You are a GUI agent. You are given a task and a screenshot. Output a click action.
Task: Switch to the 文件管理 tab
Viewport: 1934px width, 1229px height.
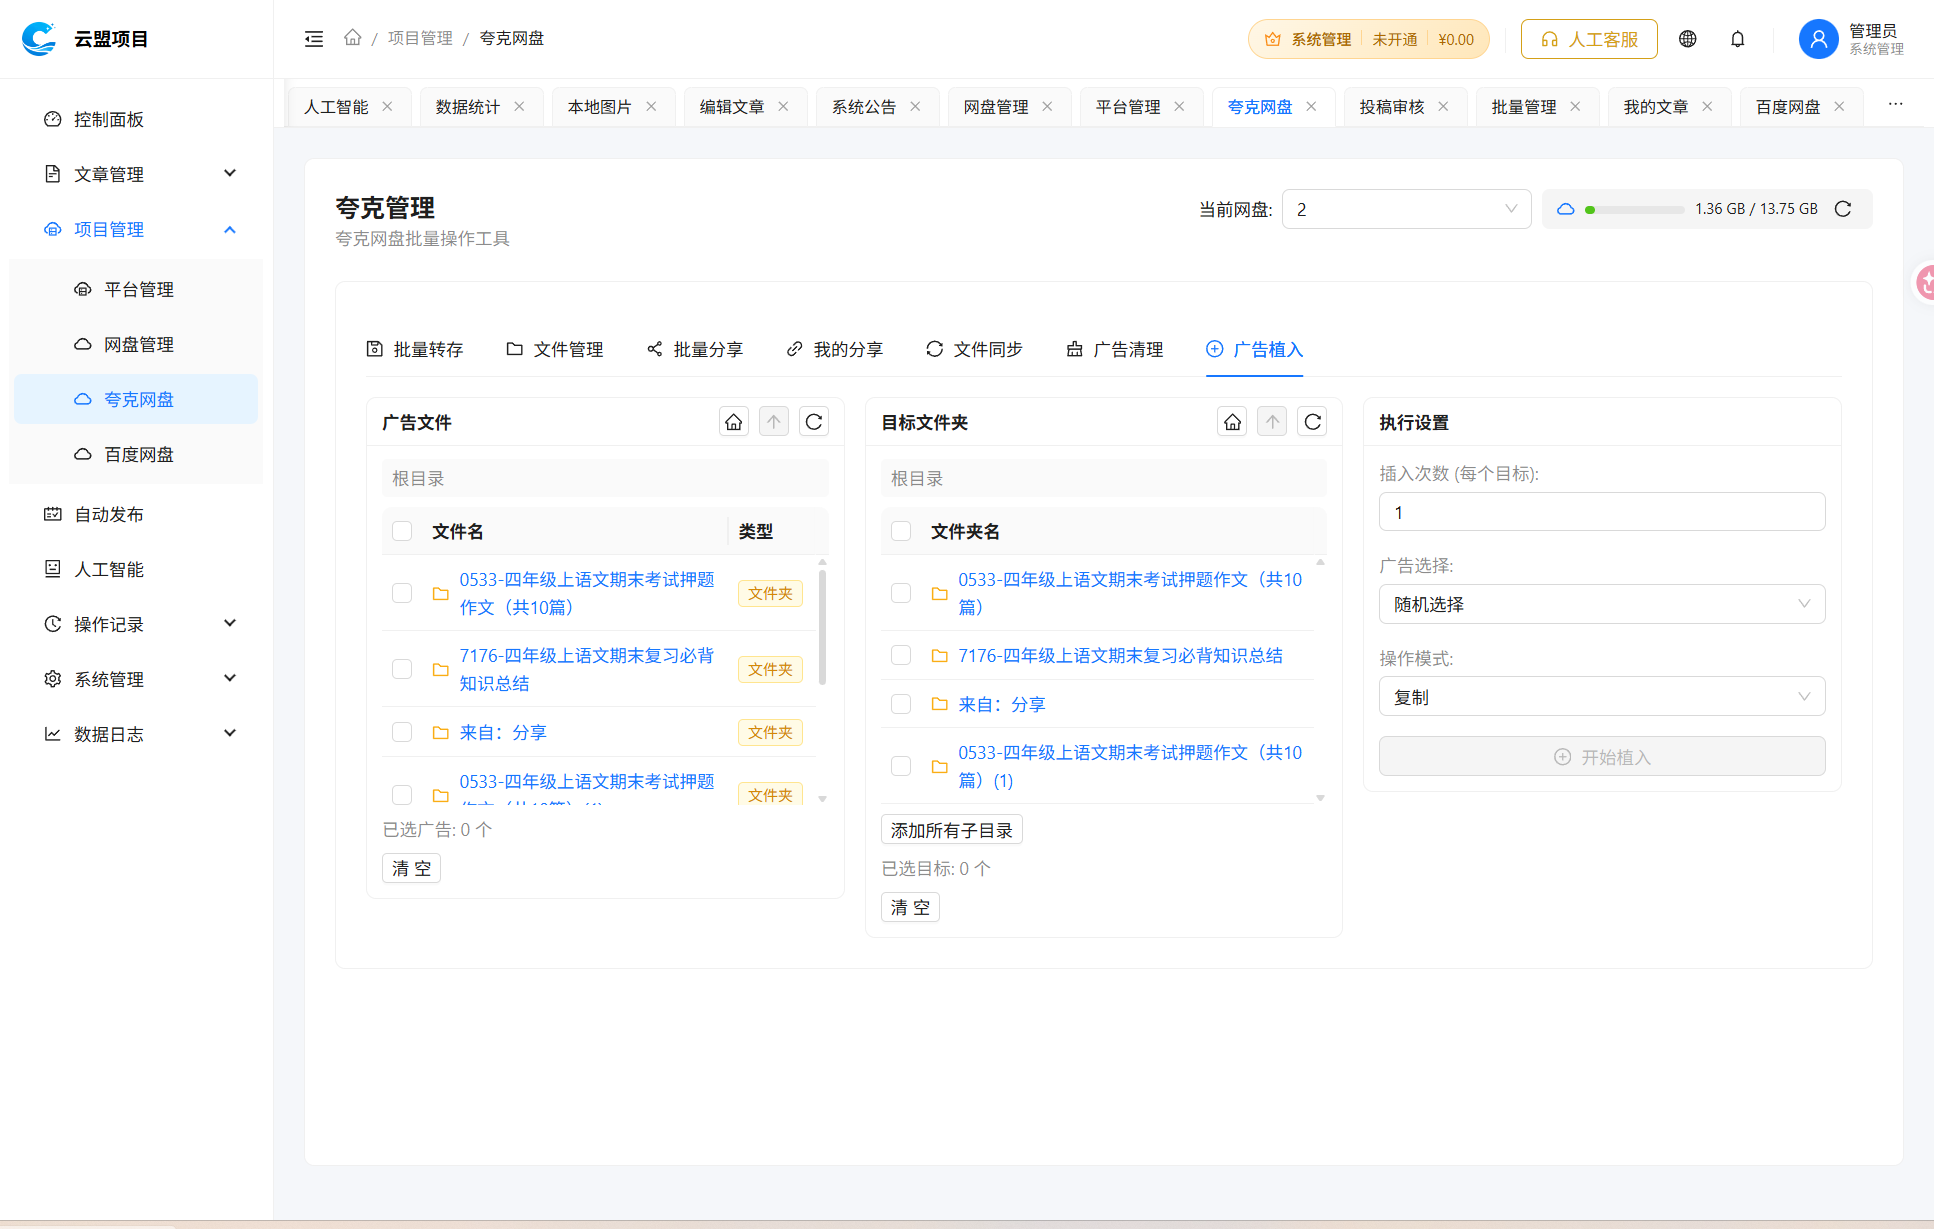[x=554, y=349]
